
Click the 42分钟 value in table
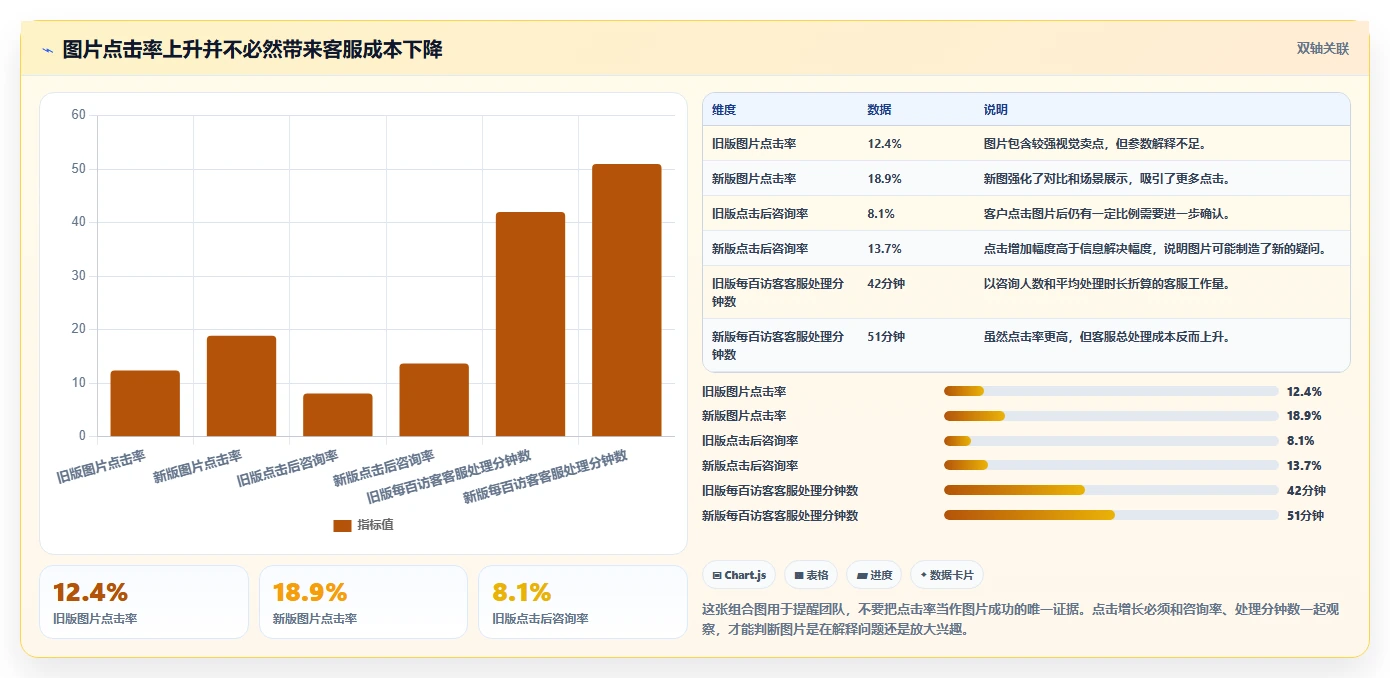pos(886,284)
